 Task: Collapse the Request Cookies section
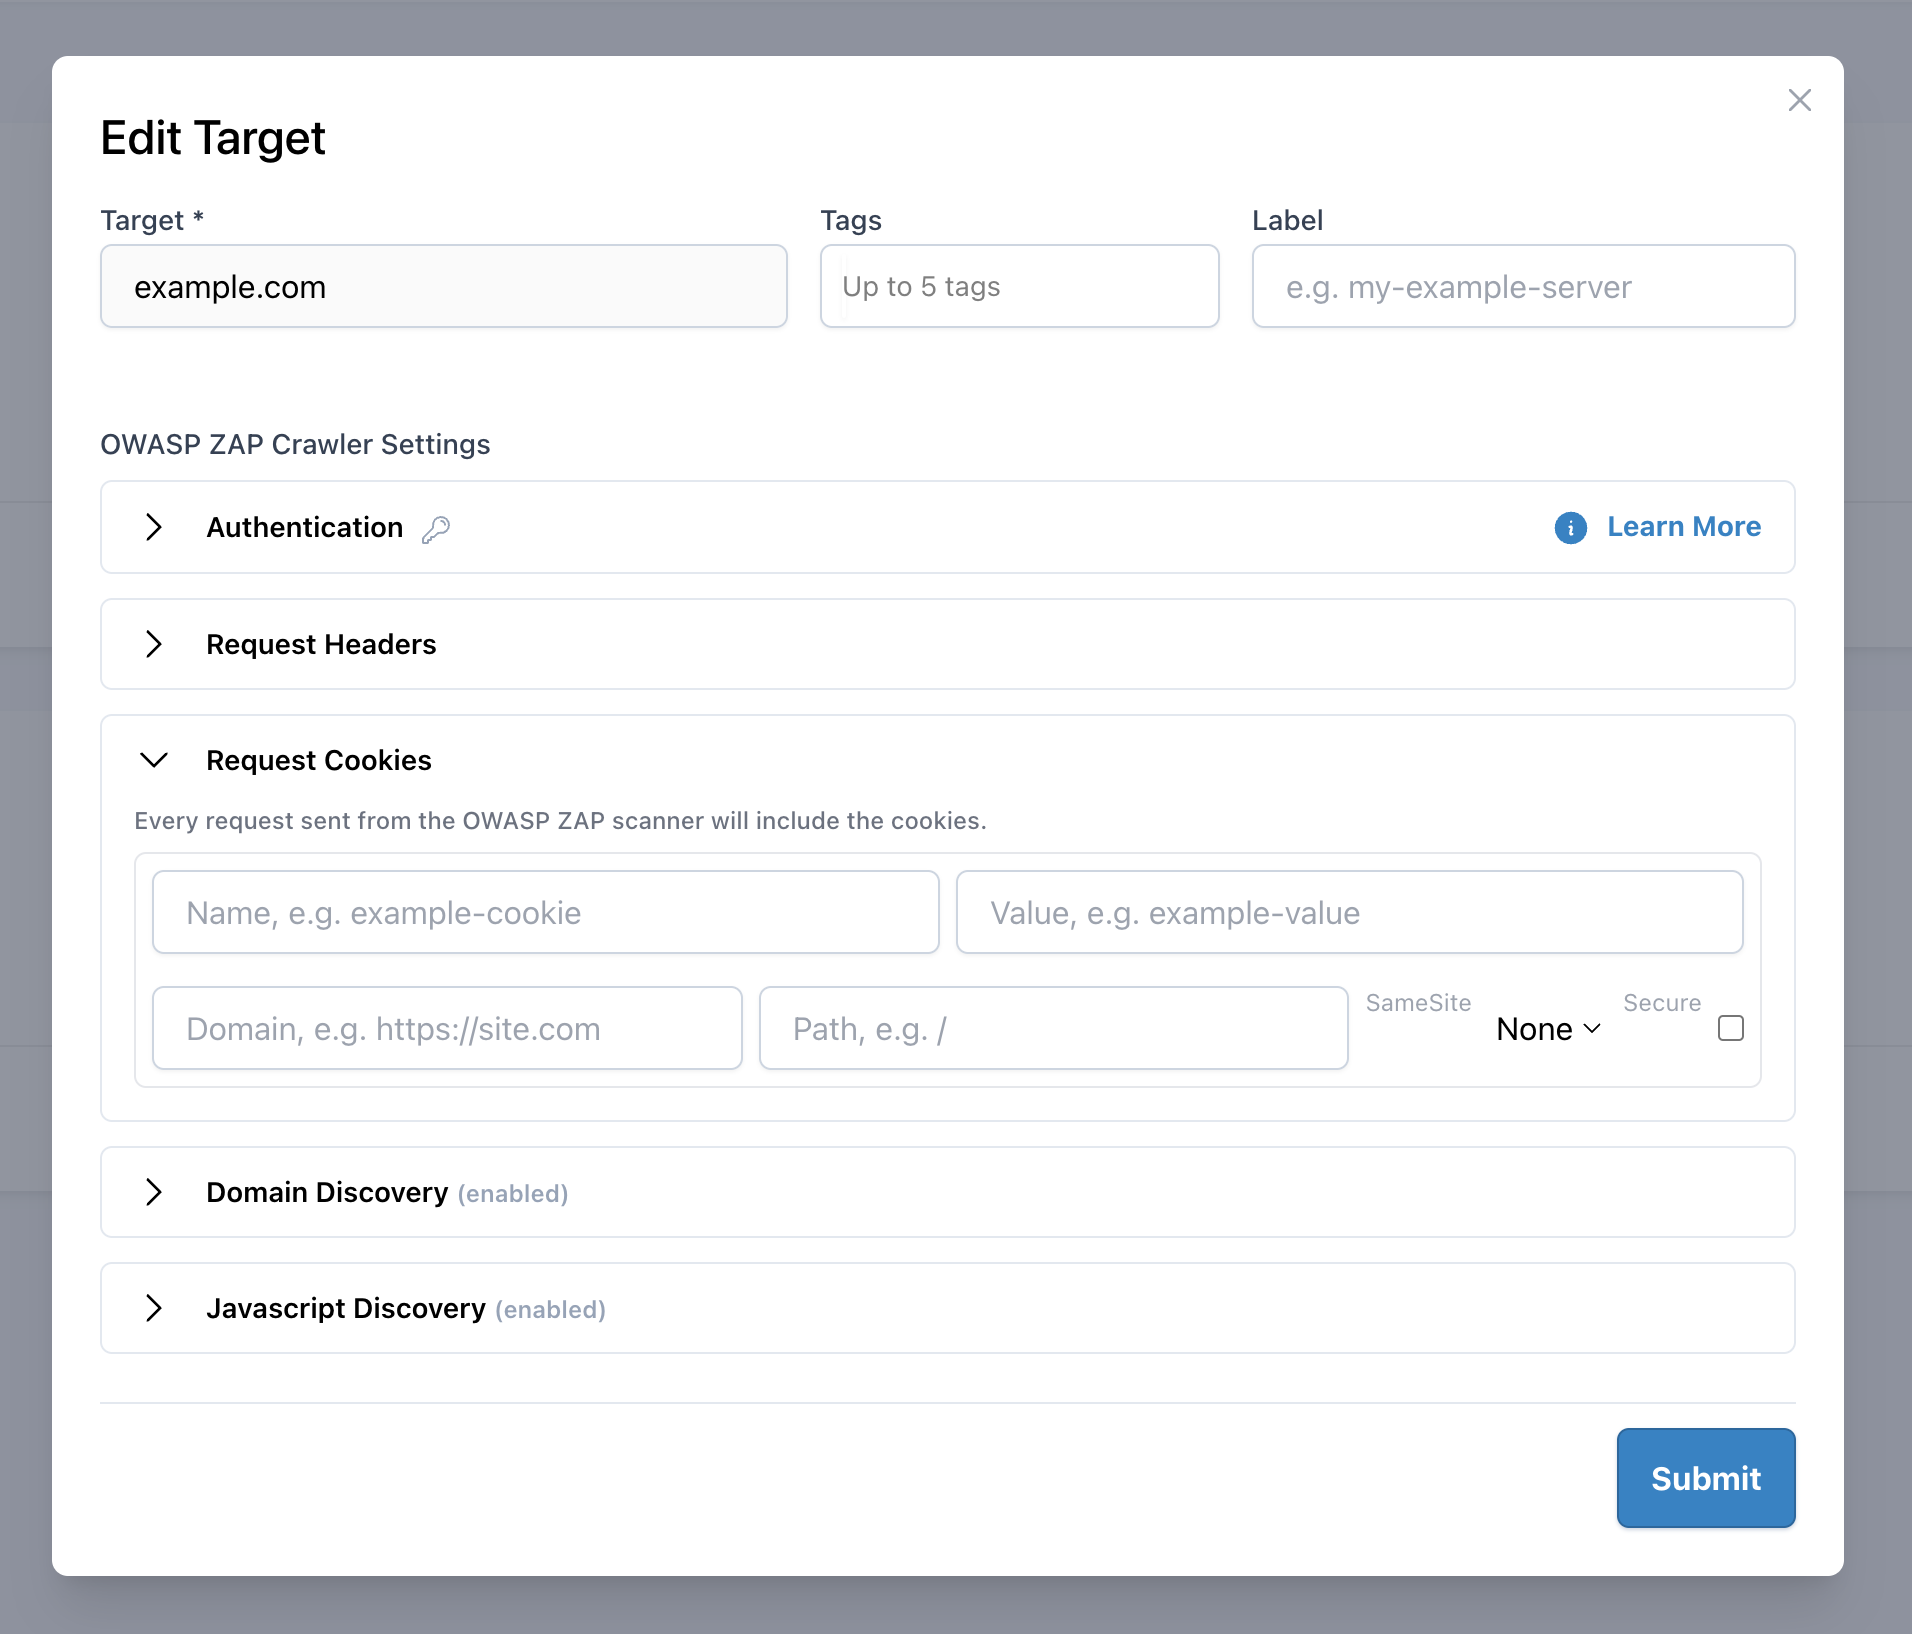click(x=154, y=760)
